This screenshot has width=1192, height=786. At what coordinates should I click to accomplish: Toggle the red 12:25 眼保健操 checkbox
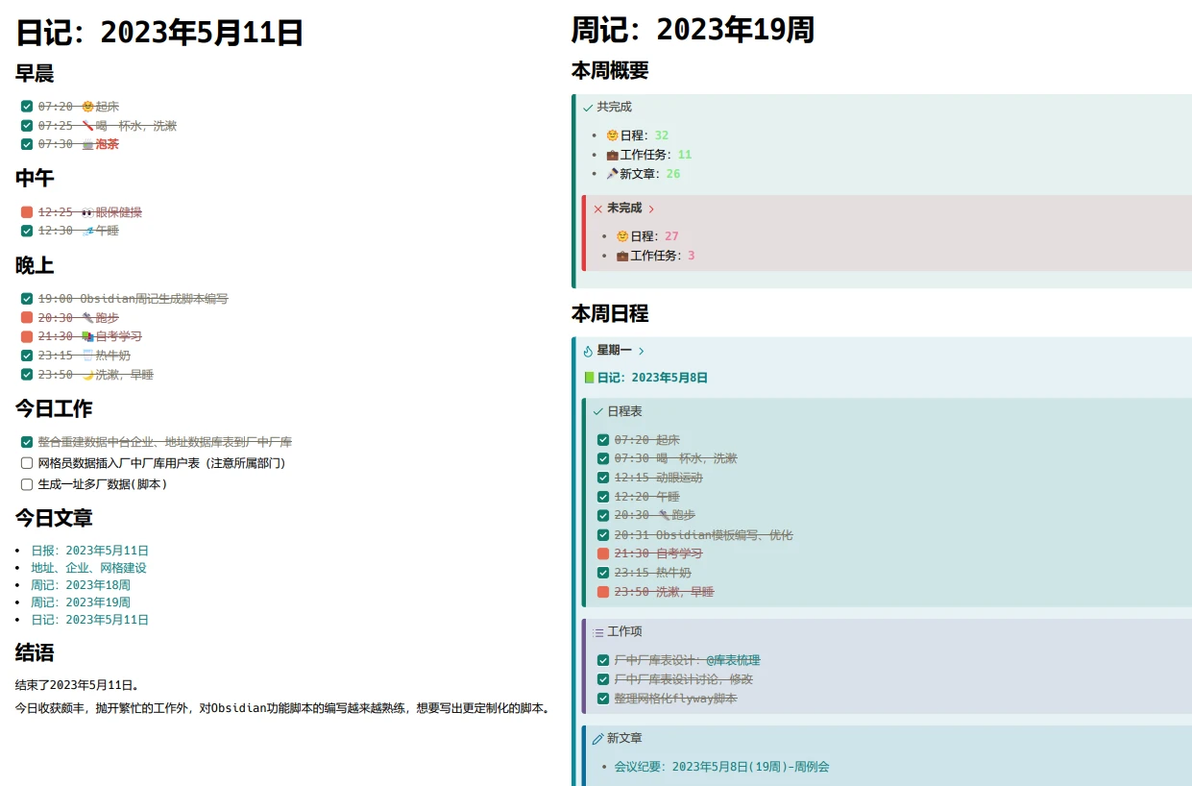tap(27, 212)
